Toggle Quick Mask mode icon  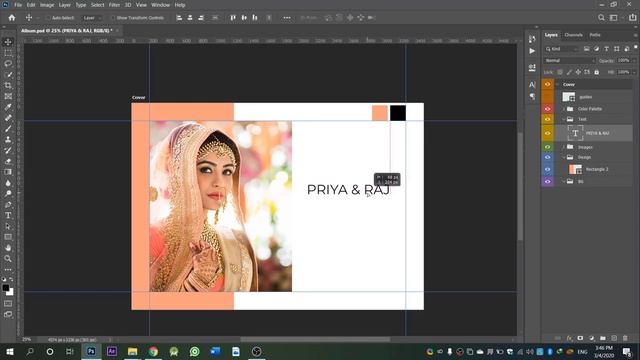pos(8,304)
